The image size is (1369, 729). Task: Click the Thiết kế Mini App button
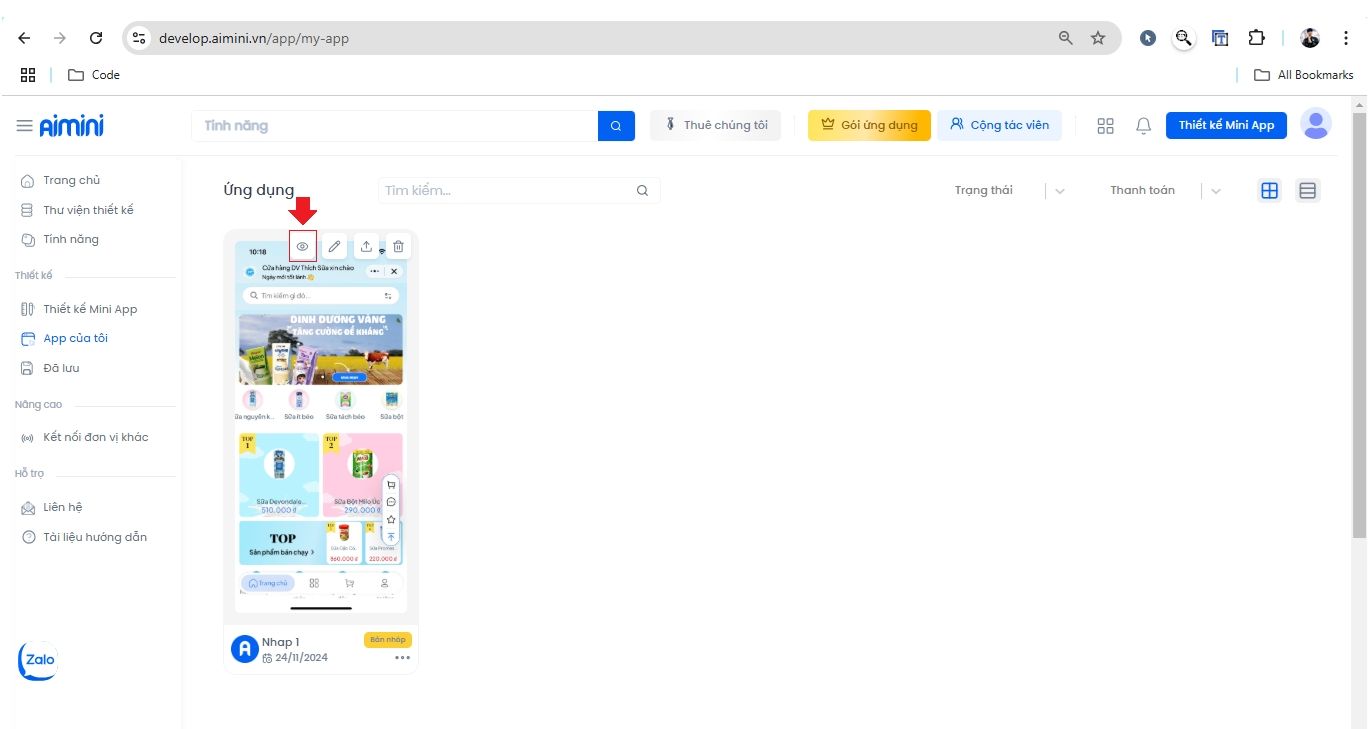click(1226, 125)
